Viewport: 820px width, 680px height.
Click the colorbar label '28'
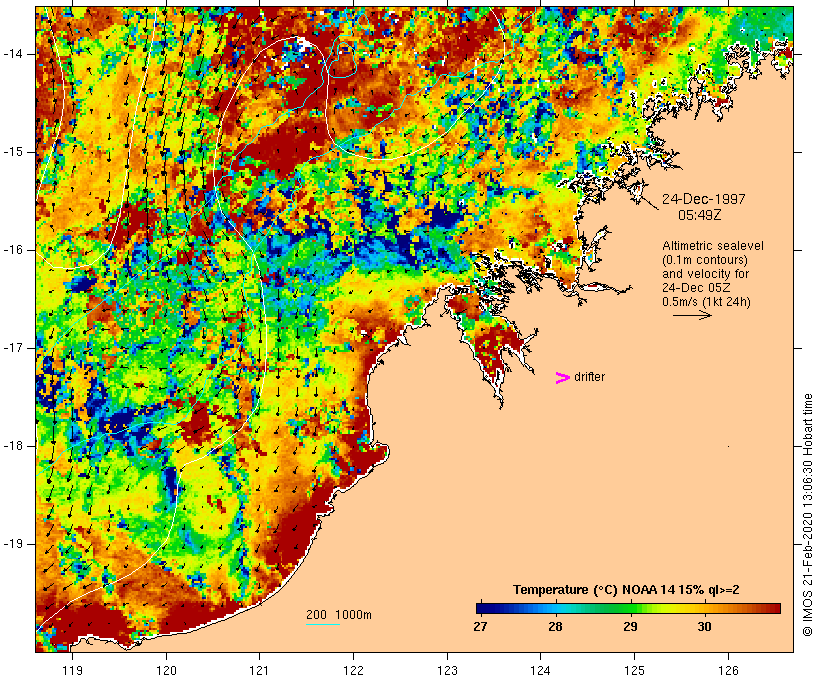pos(555,626)
